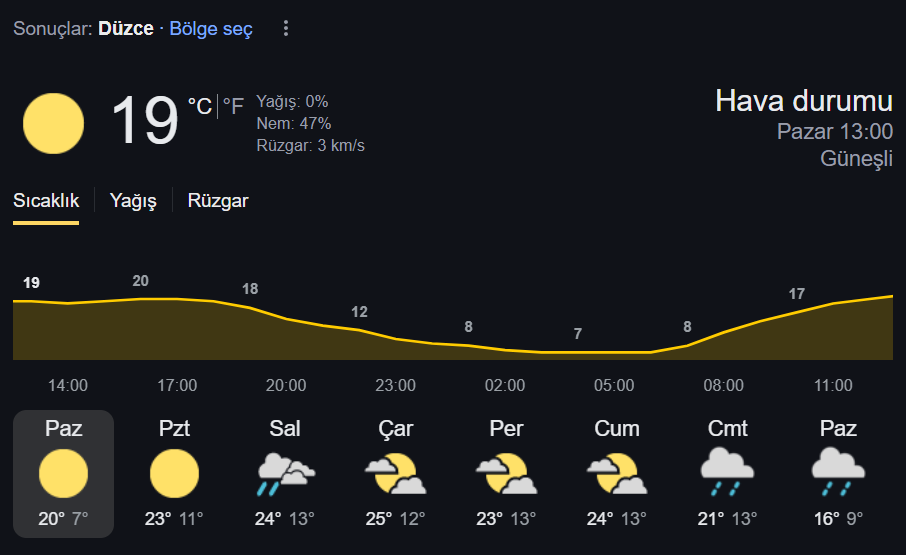Select Sal rainy cloud forecast icon

285,474
